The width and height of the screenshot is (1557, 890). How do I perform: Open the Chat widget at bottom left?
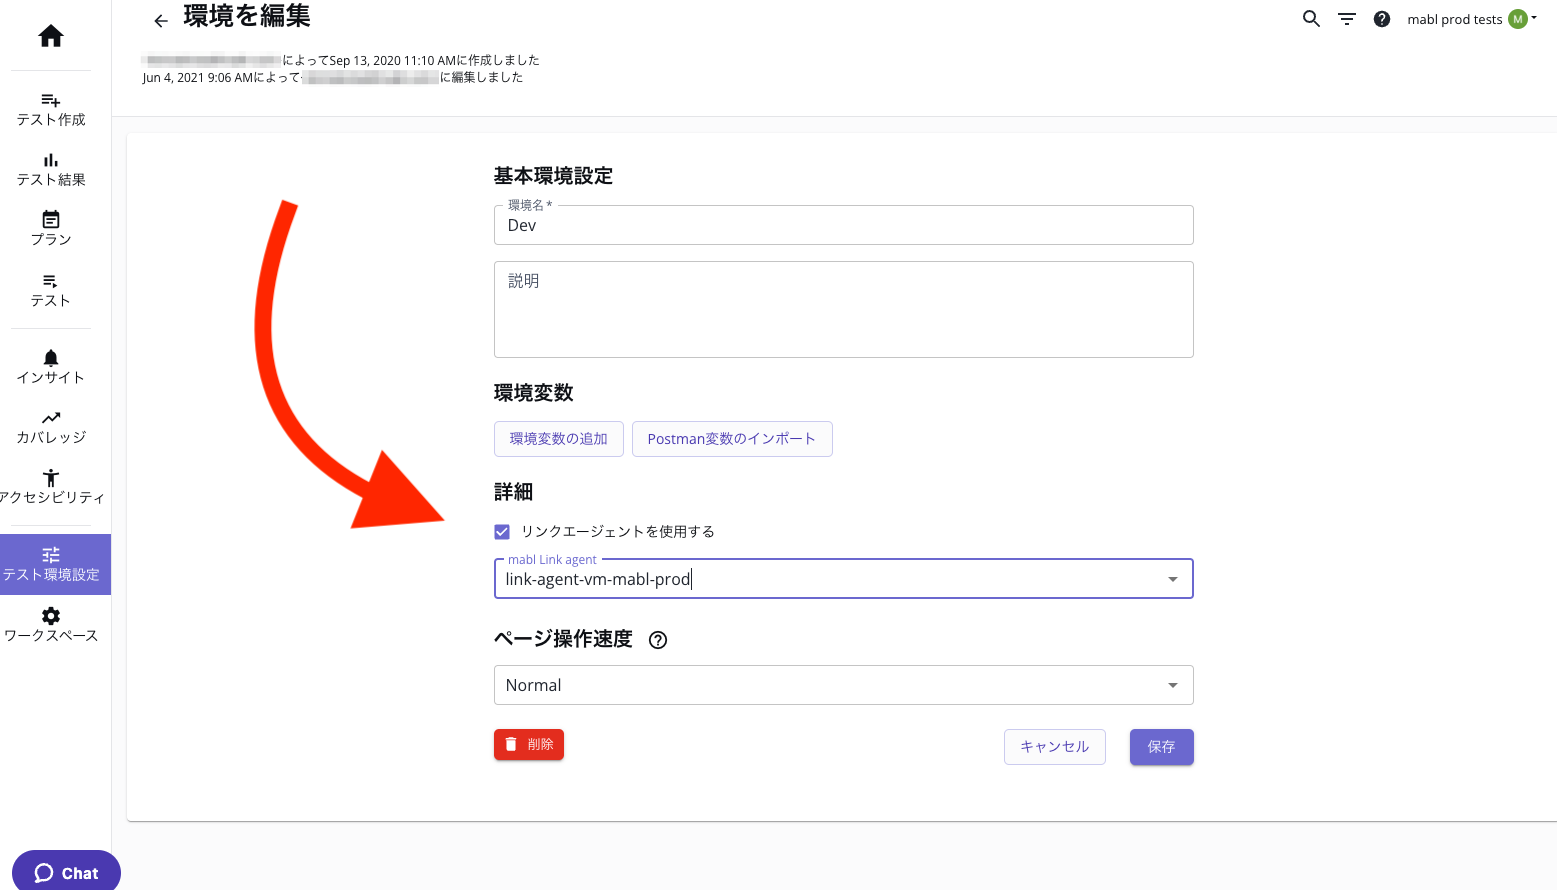[65, 871]
